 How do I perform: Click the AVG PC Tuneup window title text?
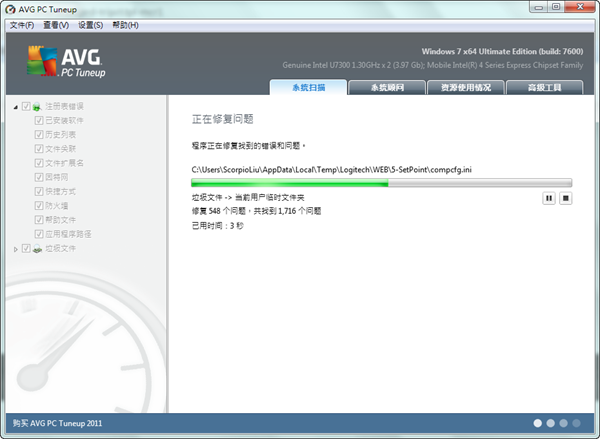(47, 10)
